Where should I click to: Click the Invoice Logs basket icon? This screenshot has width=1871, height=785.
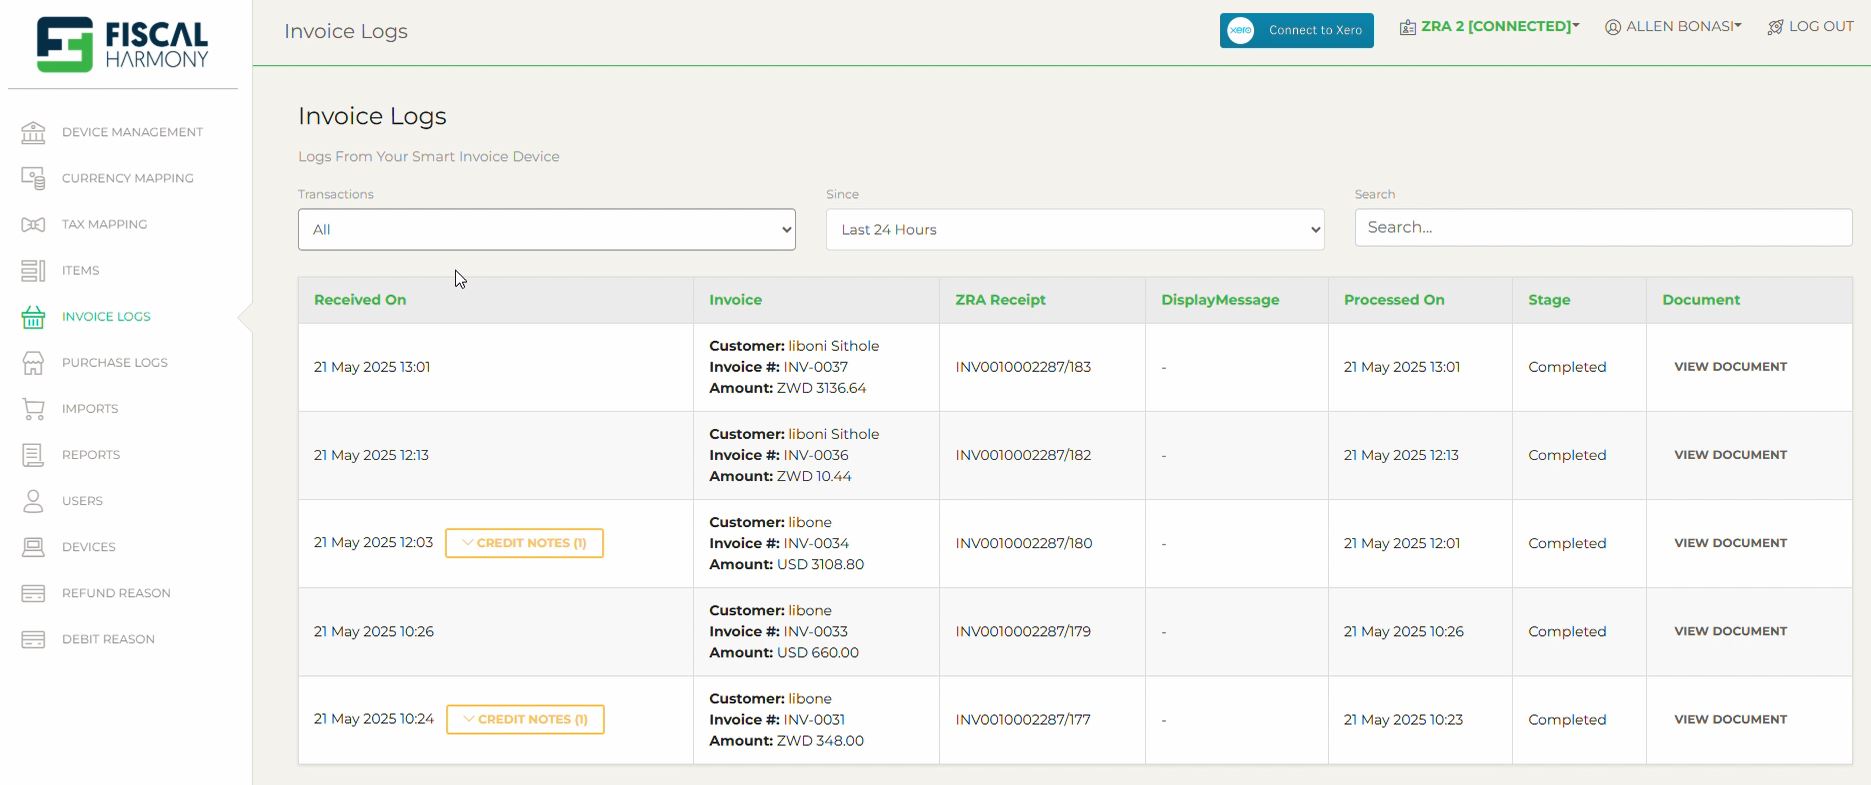pos(33,316)
